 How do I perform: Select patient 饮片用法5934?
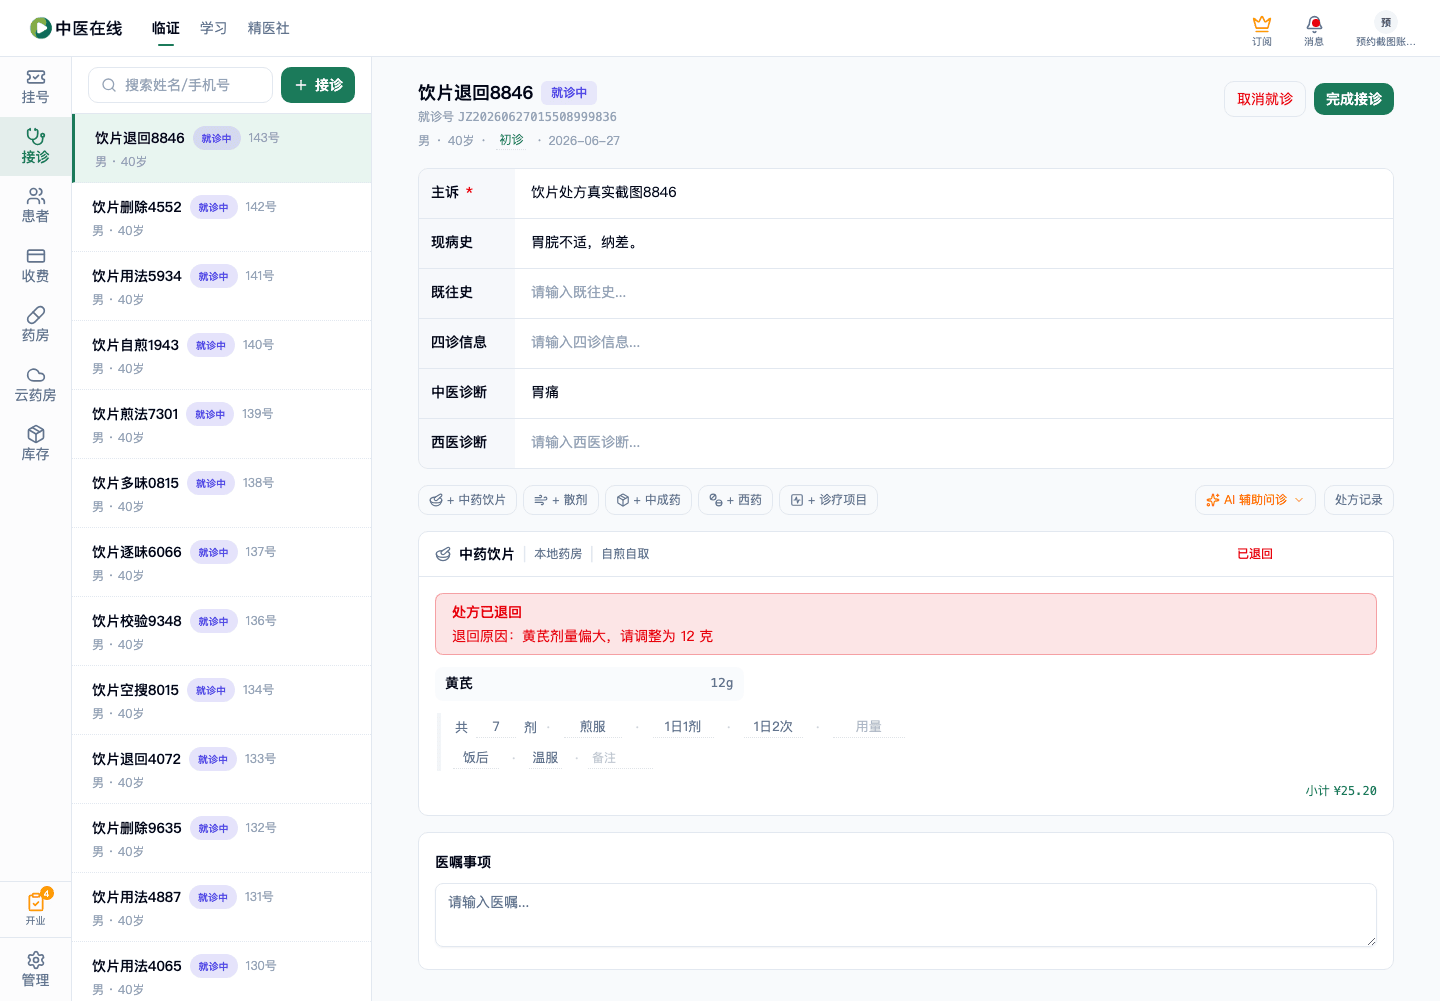coord(222,286)
